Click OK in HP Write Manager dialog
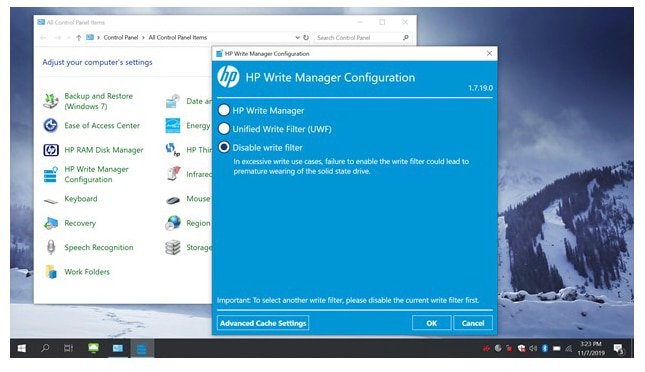 (432, 323)
